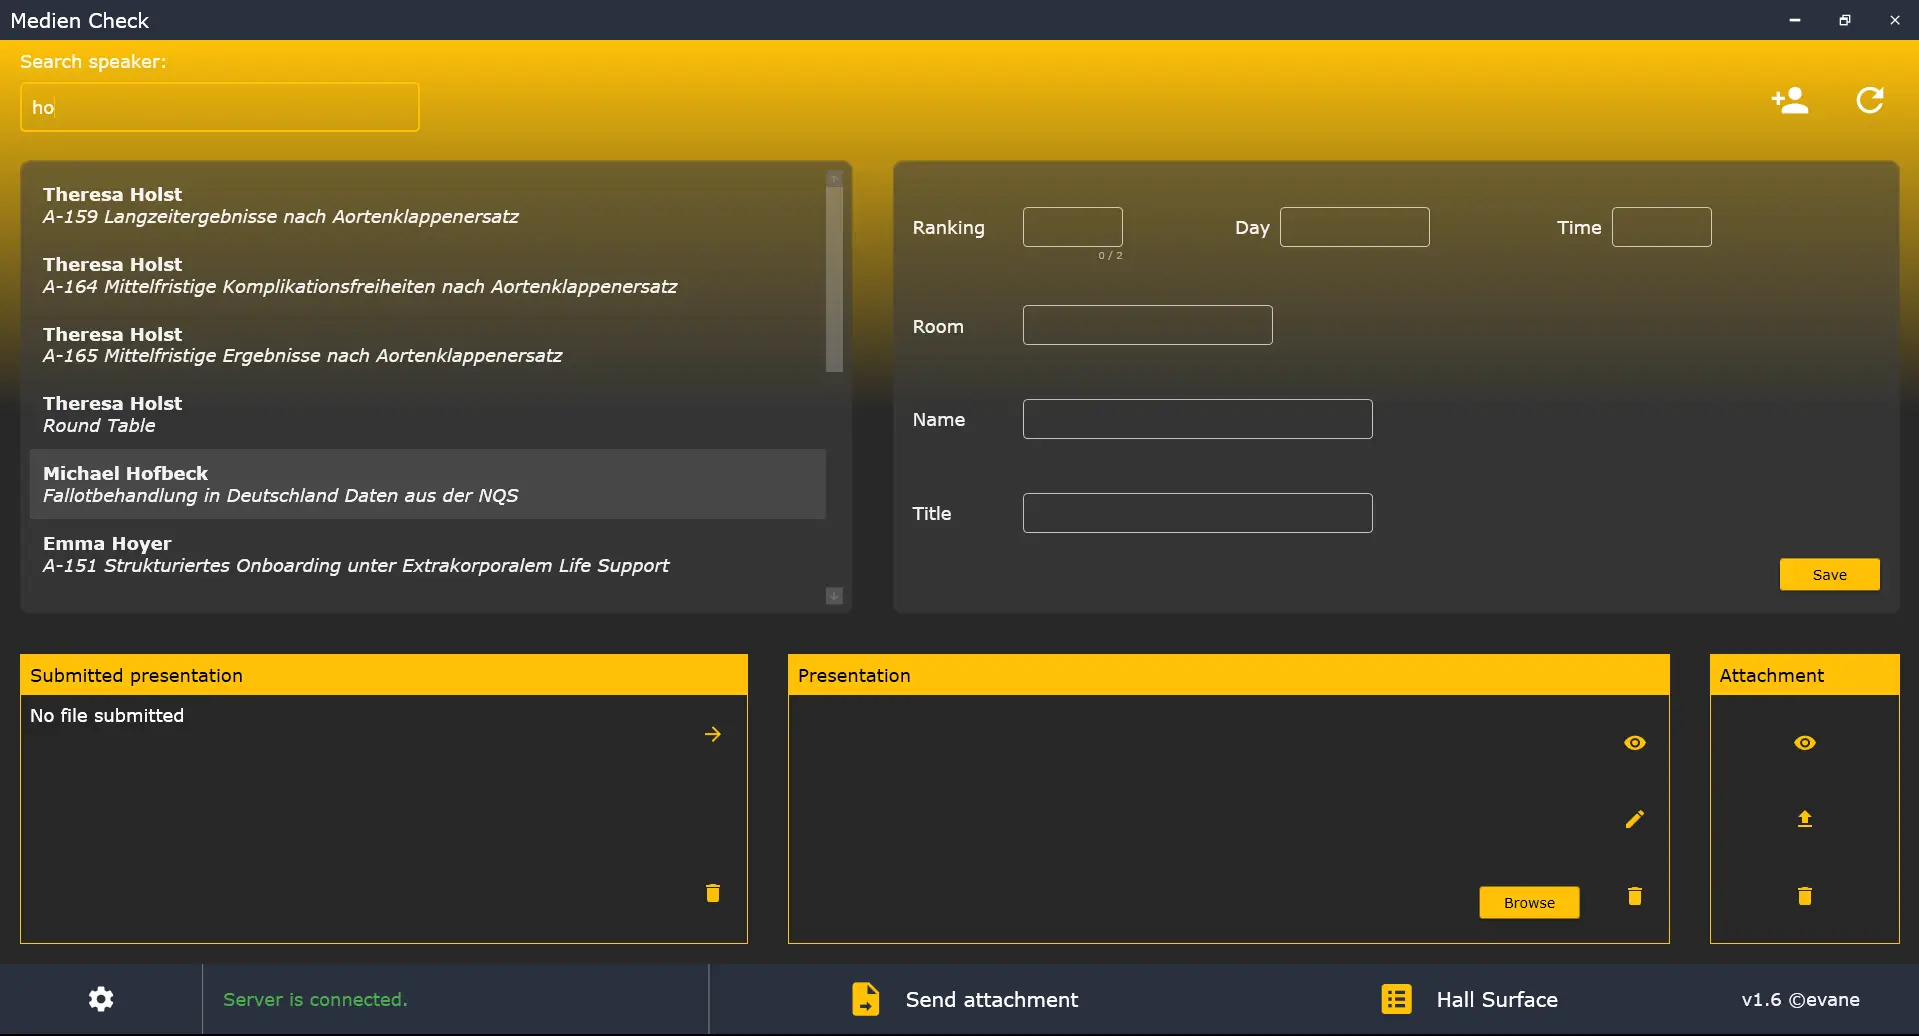Click the Browse button

tap(1528, 902)
